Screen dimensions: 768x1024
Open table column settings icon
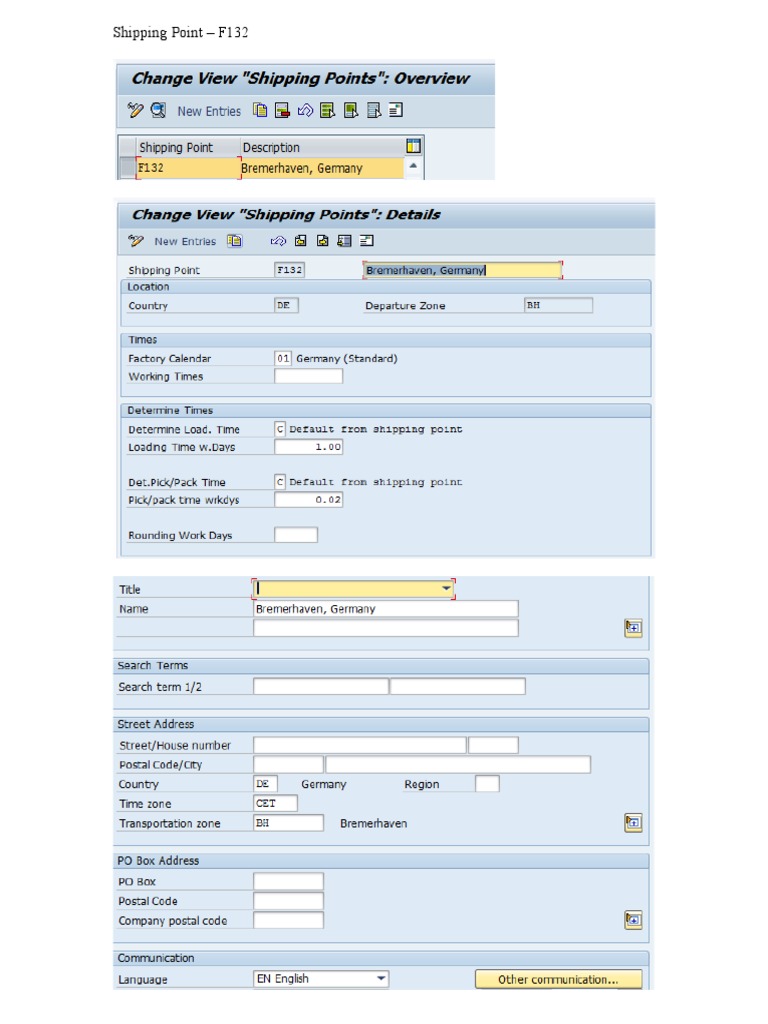click(x=413, y=146)
